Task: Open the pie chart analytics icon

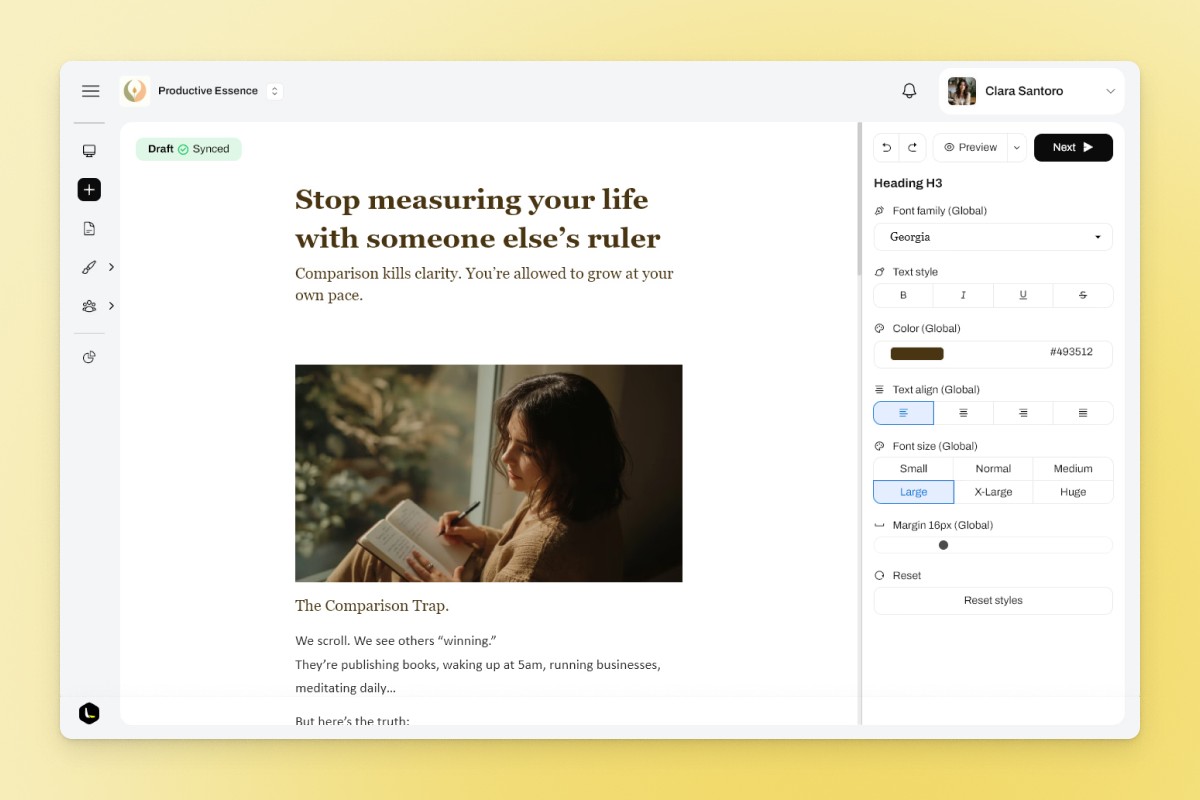Action: pyautogui.click(x=89, y=357)
